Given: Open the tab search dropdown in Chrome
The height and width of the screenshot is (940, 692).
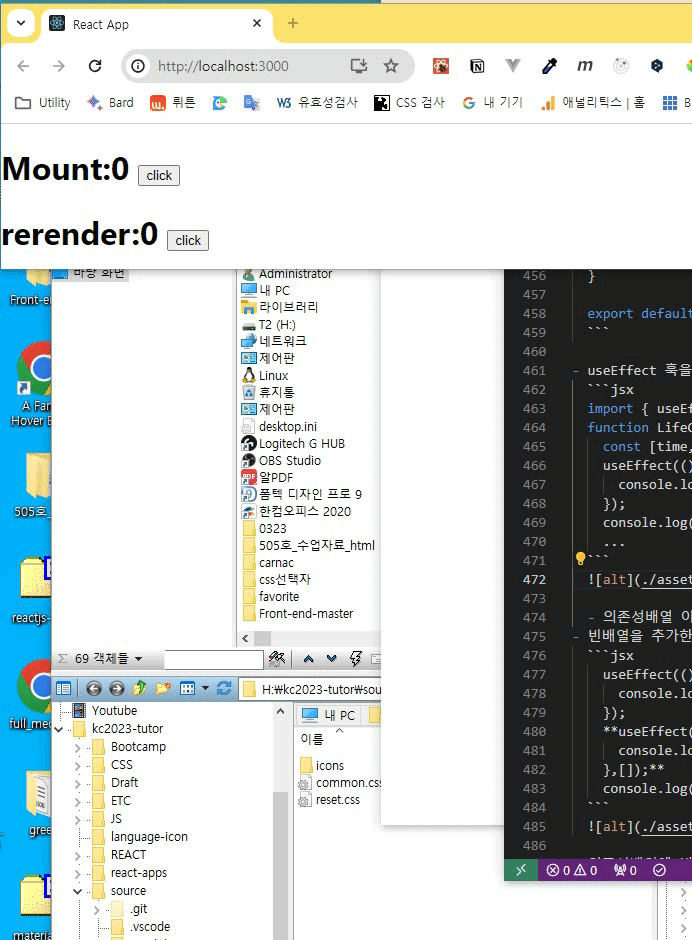Looking at the screenshot, I should 21,23.
